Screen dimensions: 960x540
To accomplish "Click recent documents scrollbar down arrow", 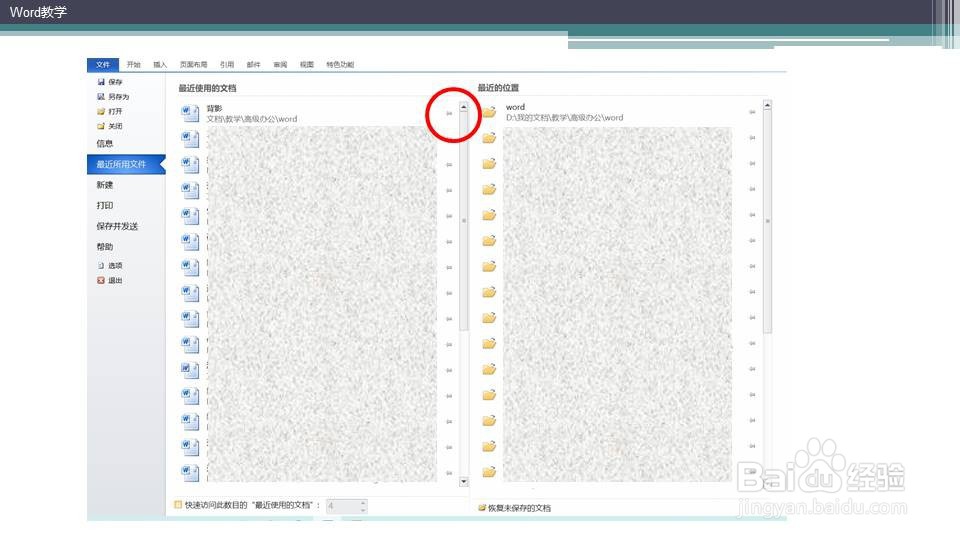I will point(463,482).
